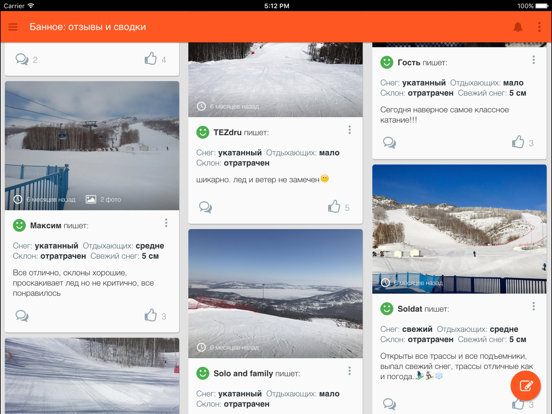Select the username Solo and family
The width and height of the screenshot is (552, 414).
(243, 374)
